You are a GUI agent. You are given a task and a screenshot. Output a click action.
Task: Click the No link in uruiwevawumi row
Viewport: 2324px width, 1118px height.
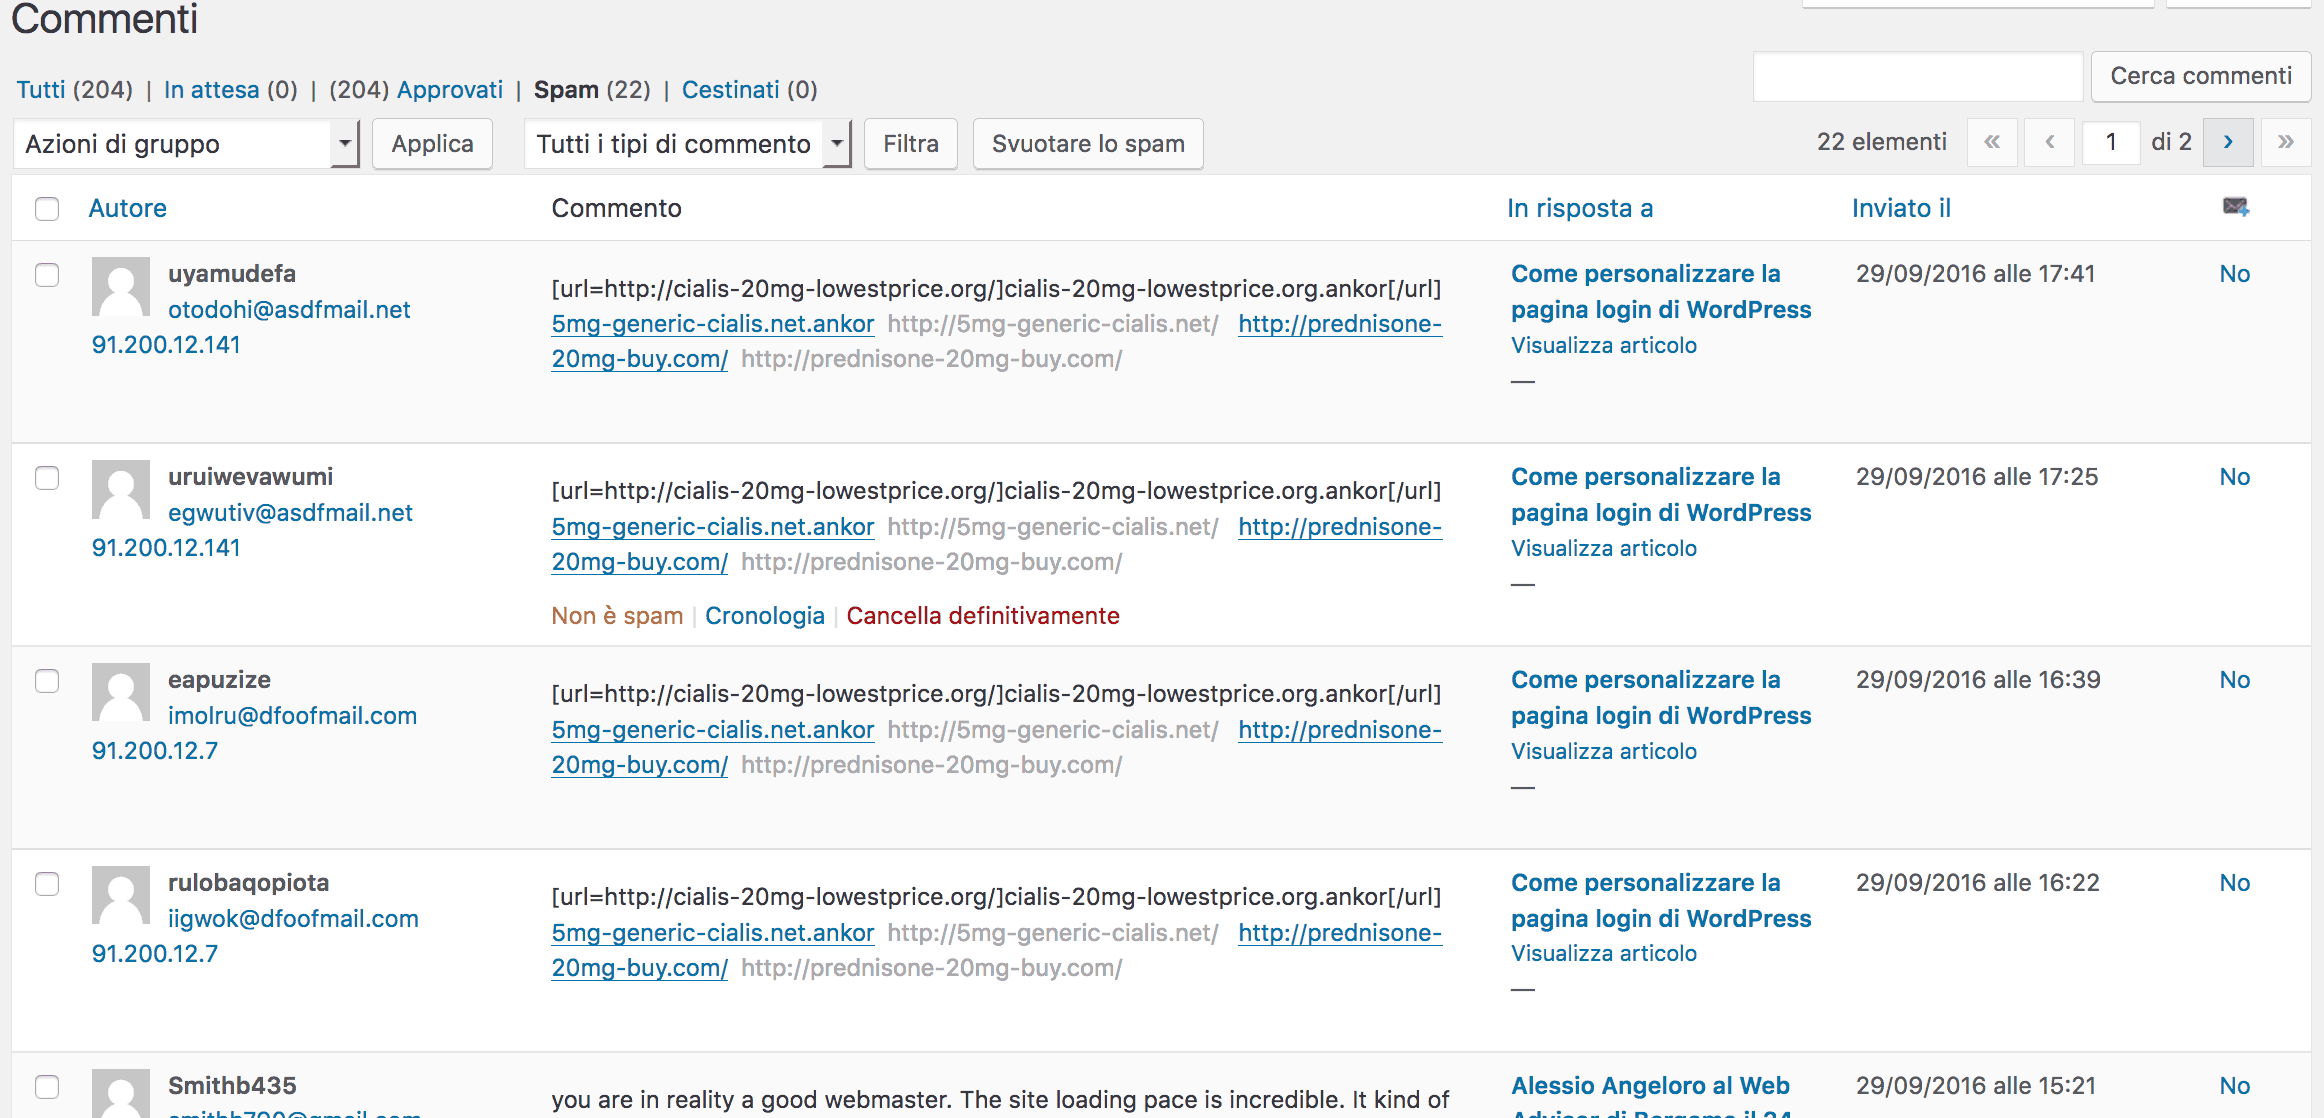(2234, 477)
